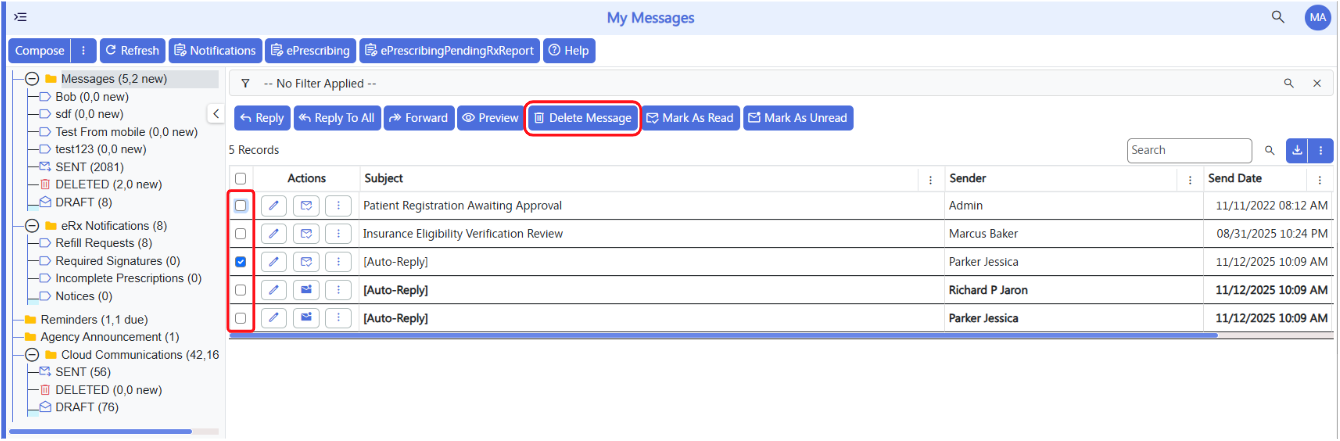Check the Richard P Jaron message row
This screenshot has height=441, width=1340.
(x=240, y=290)
